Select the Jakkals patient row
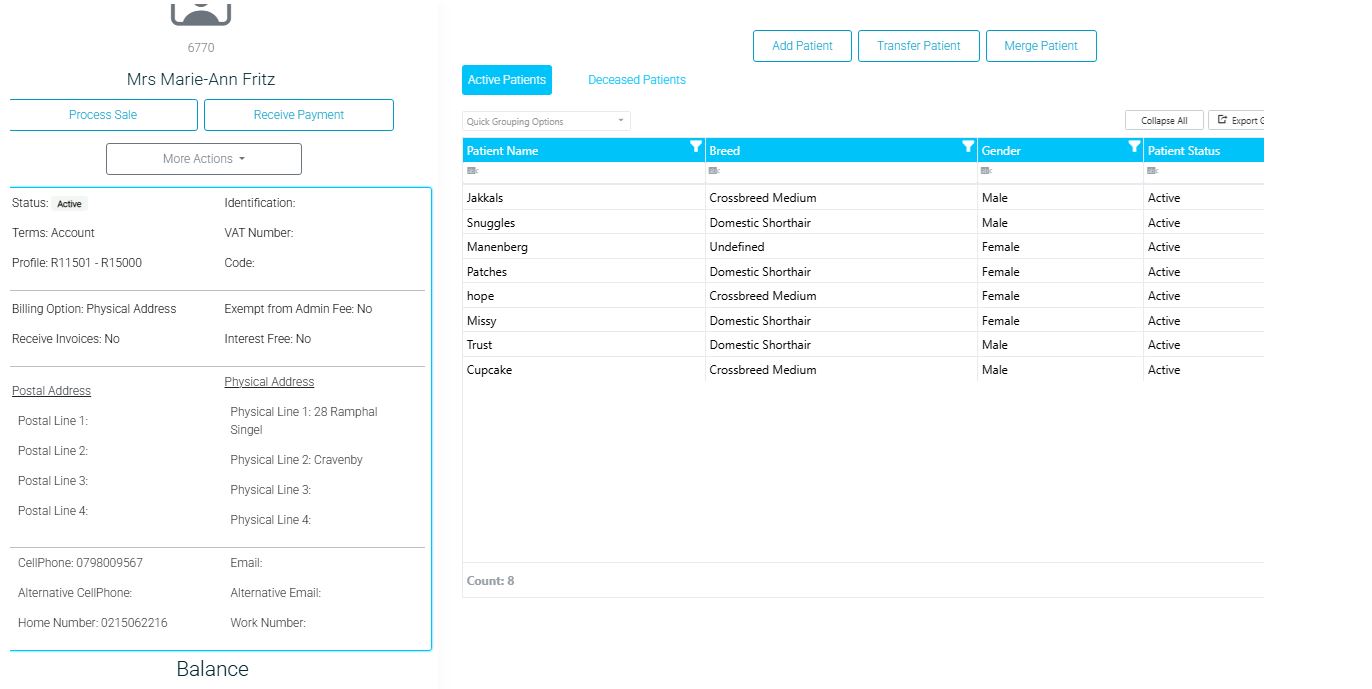 point(863,198)
